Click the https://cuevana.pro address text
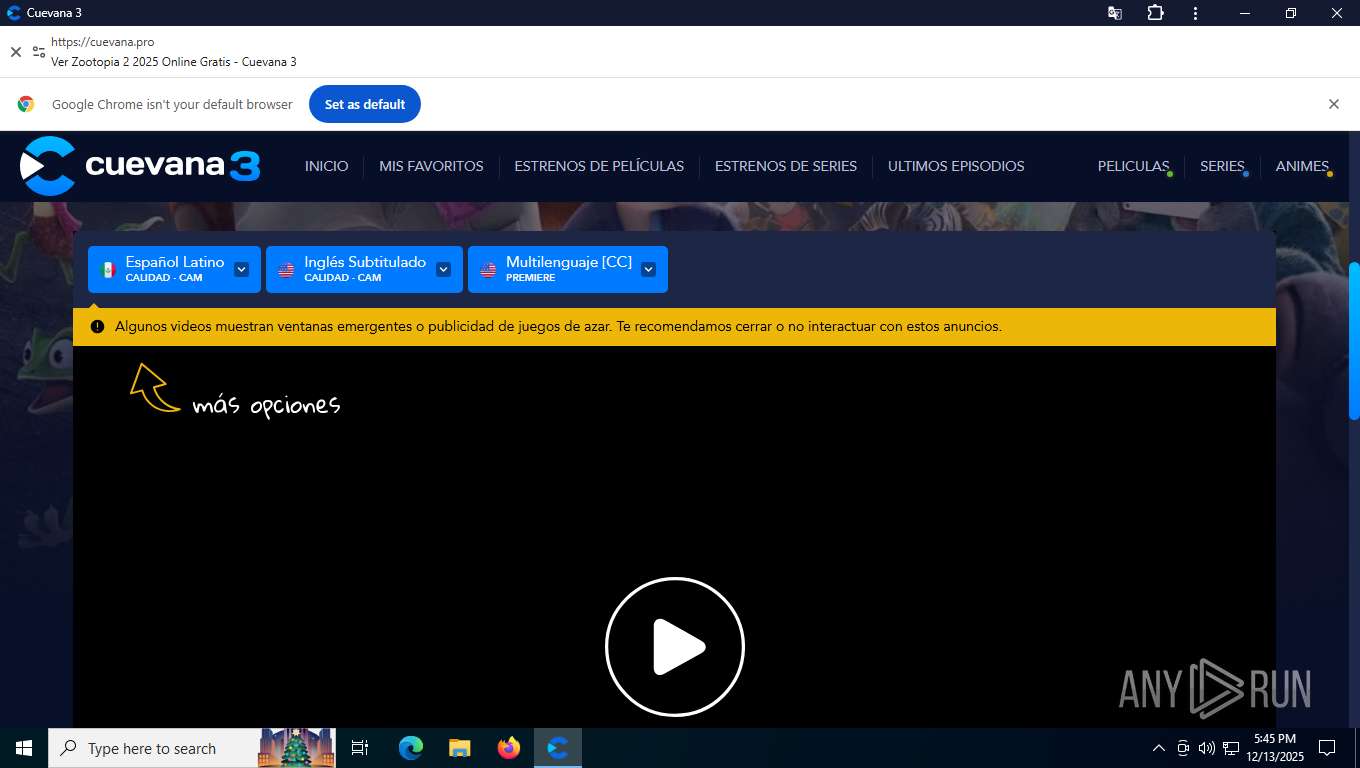The height and width of the screenshot is (768, 1360). click(103, 42)
